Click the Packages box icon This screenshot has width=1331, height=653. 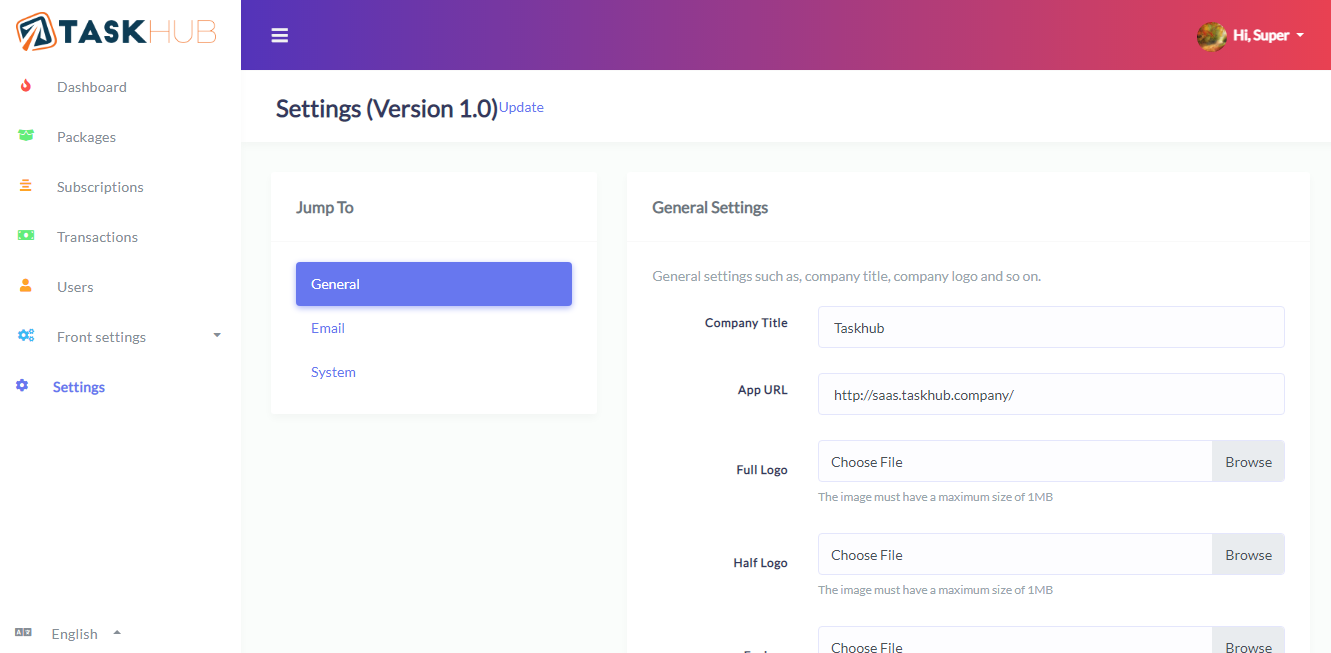(26, 136)
